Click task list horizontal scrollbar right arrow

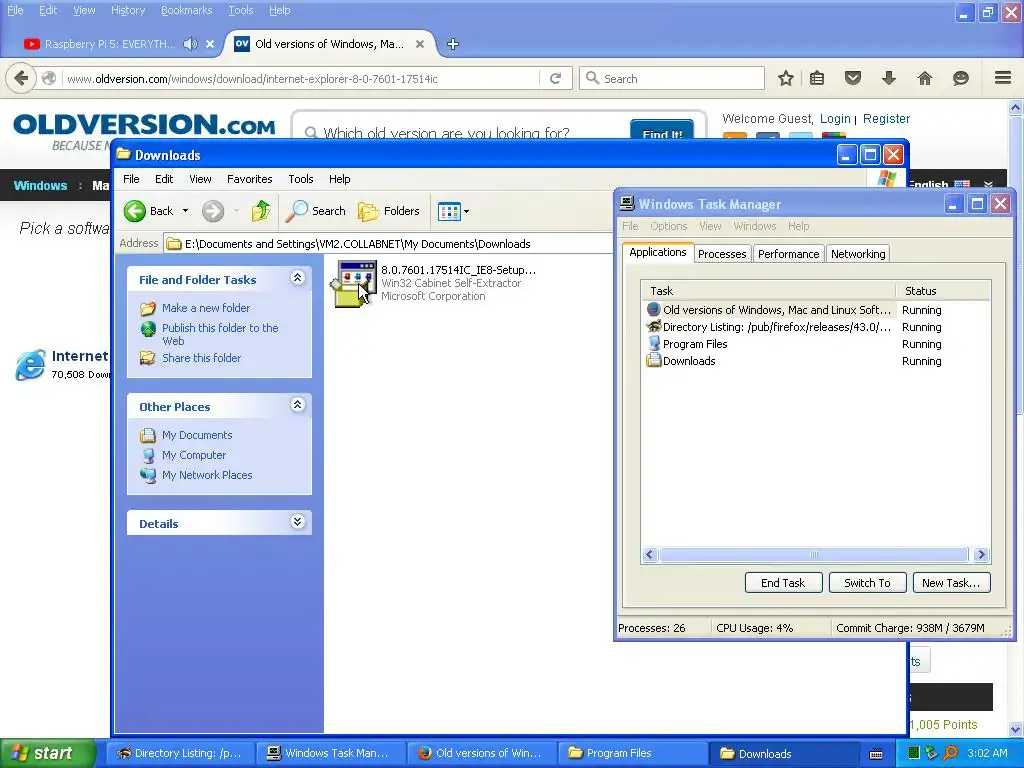point(981,555)
